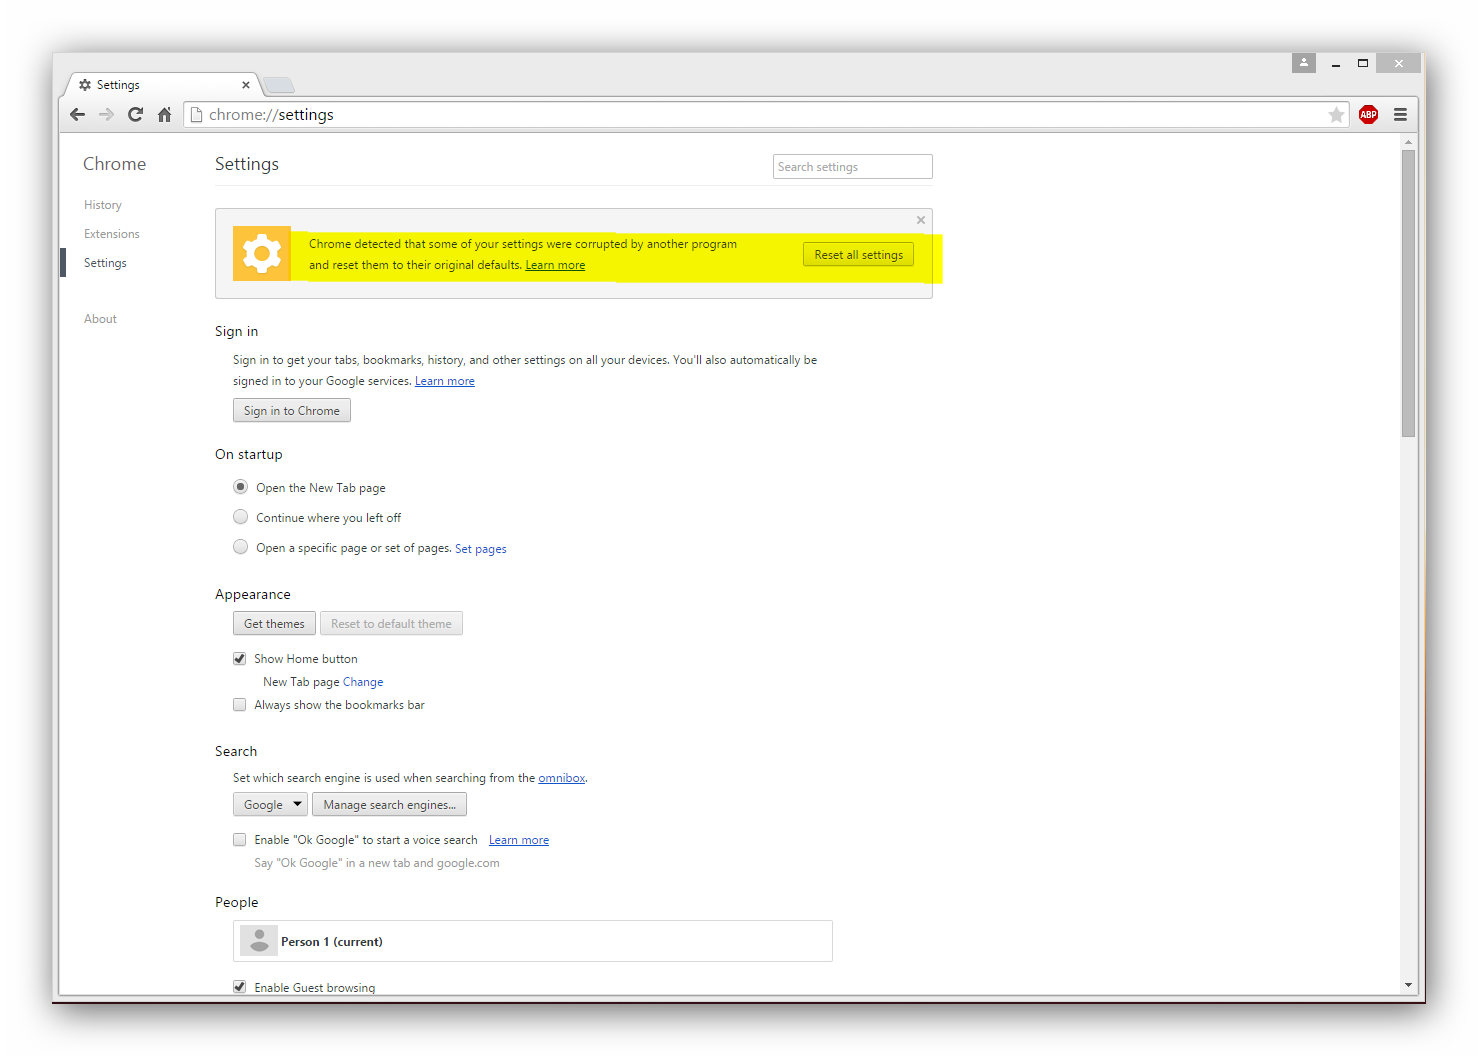Enable Ok Google voice search checkbox
Screen dimensions: 1478x1056
(239, 839)
